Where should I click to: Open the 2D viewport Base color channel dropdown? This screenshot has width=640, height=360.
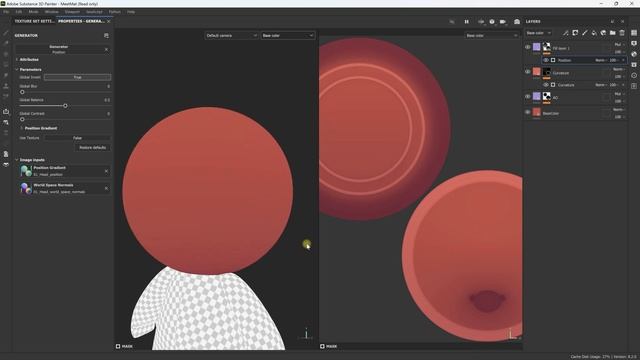click(x=491, y=36)
